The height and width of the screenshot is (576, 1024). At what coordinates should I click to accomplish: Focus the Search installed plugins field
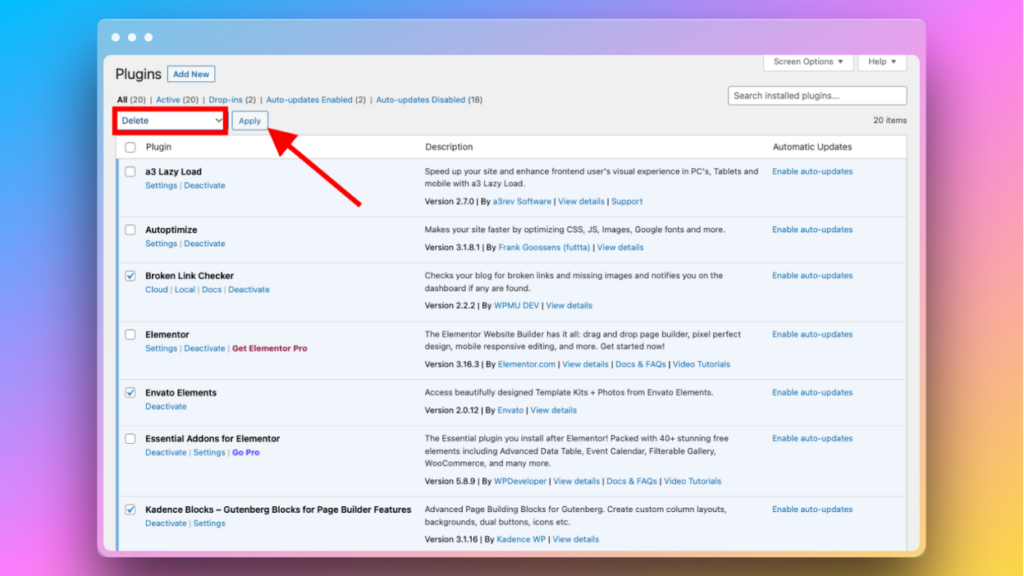click(x=817, y=95)
